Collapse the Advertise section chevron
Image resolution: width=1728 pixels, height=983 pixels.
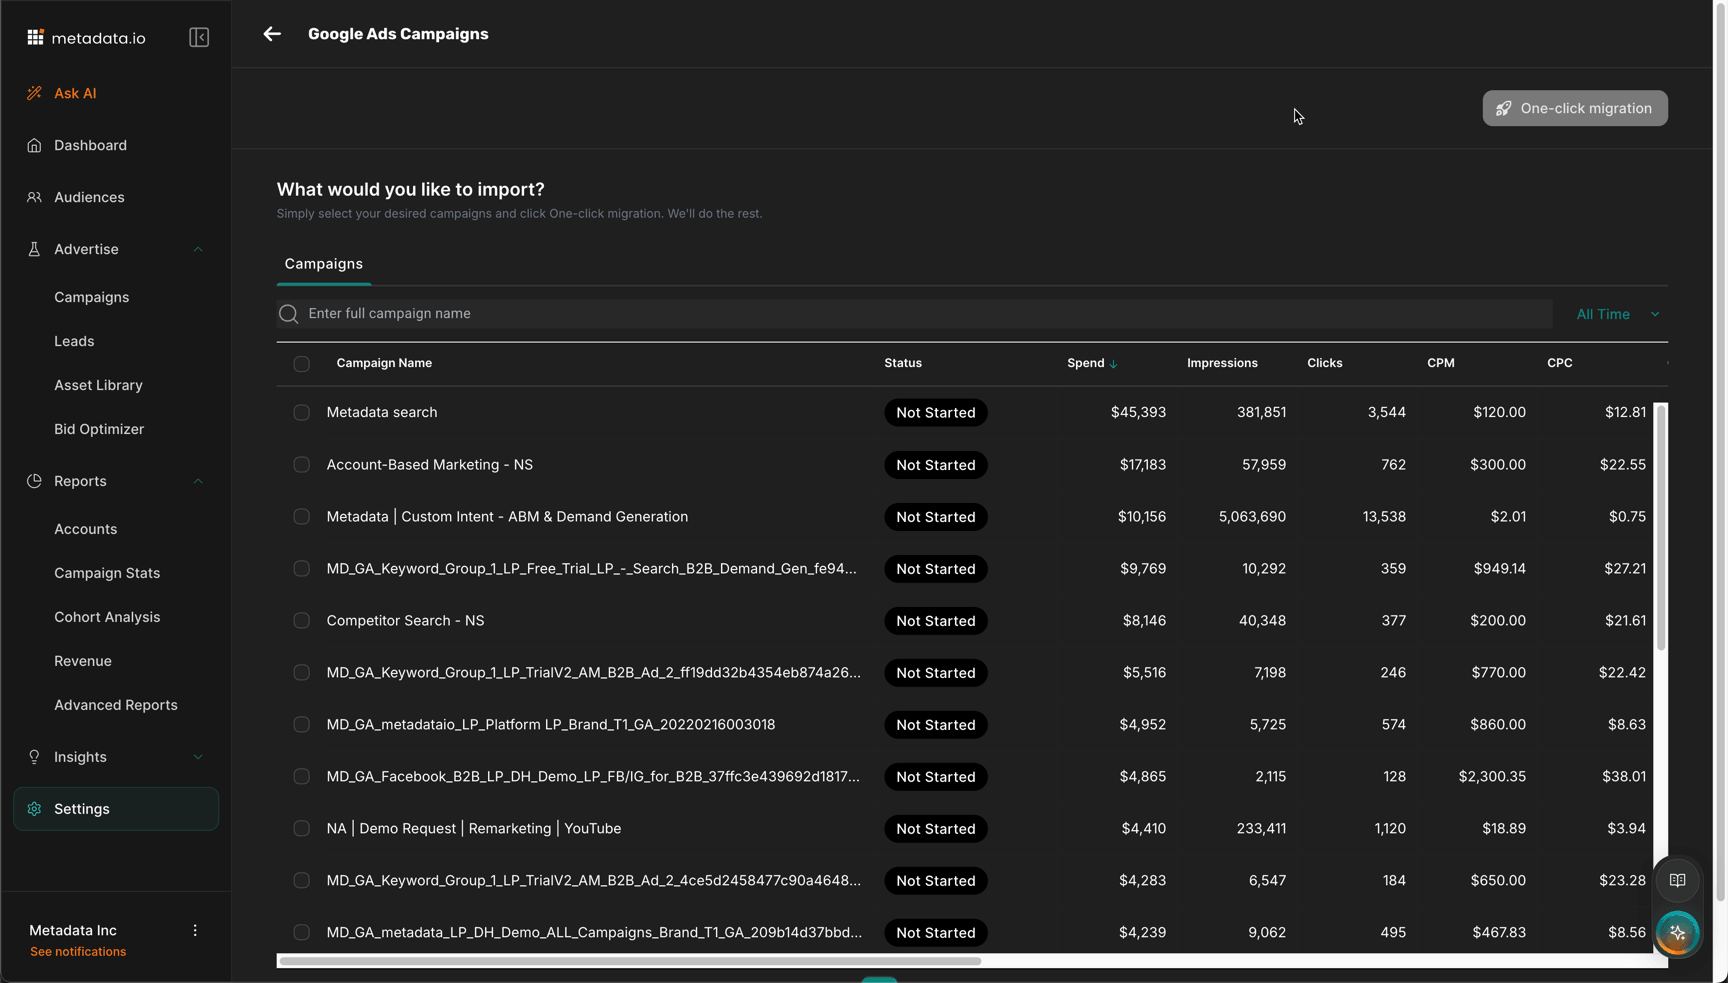point(198,249)
